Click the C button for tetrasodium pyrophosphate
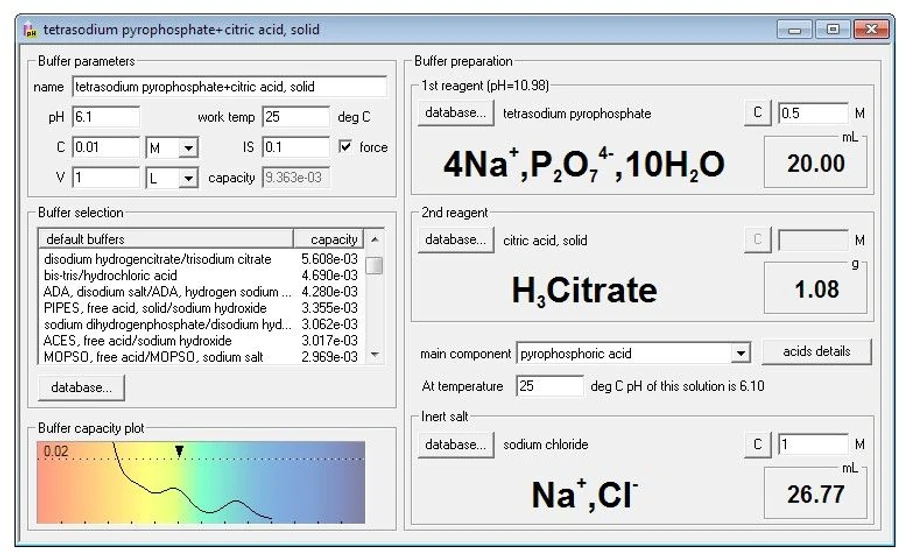 (757, 113)
